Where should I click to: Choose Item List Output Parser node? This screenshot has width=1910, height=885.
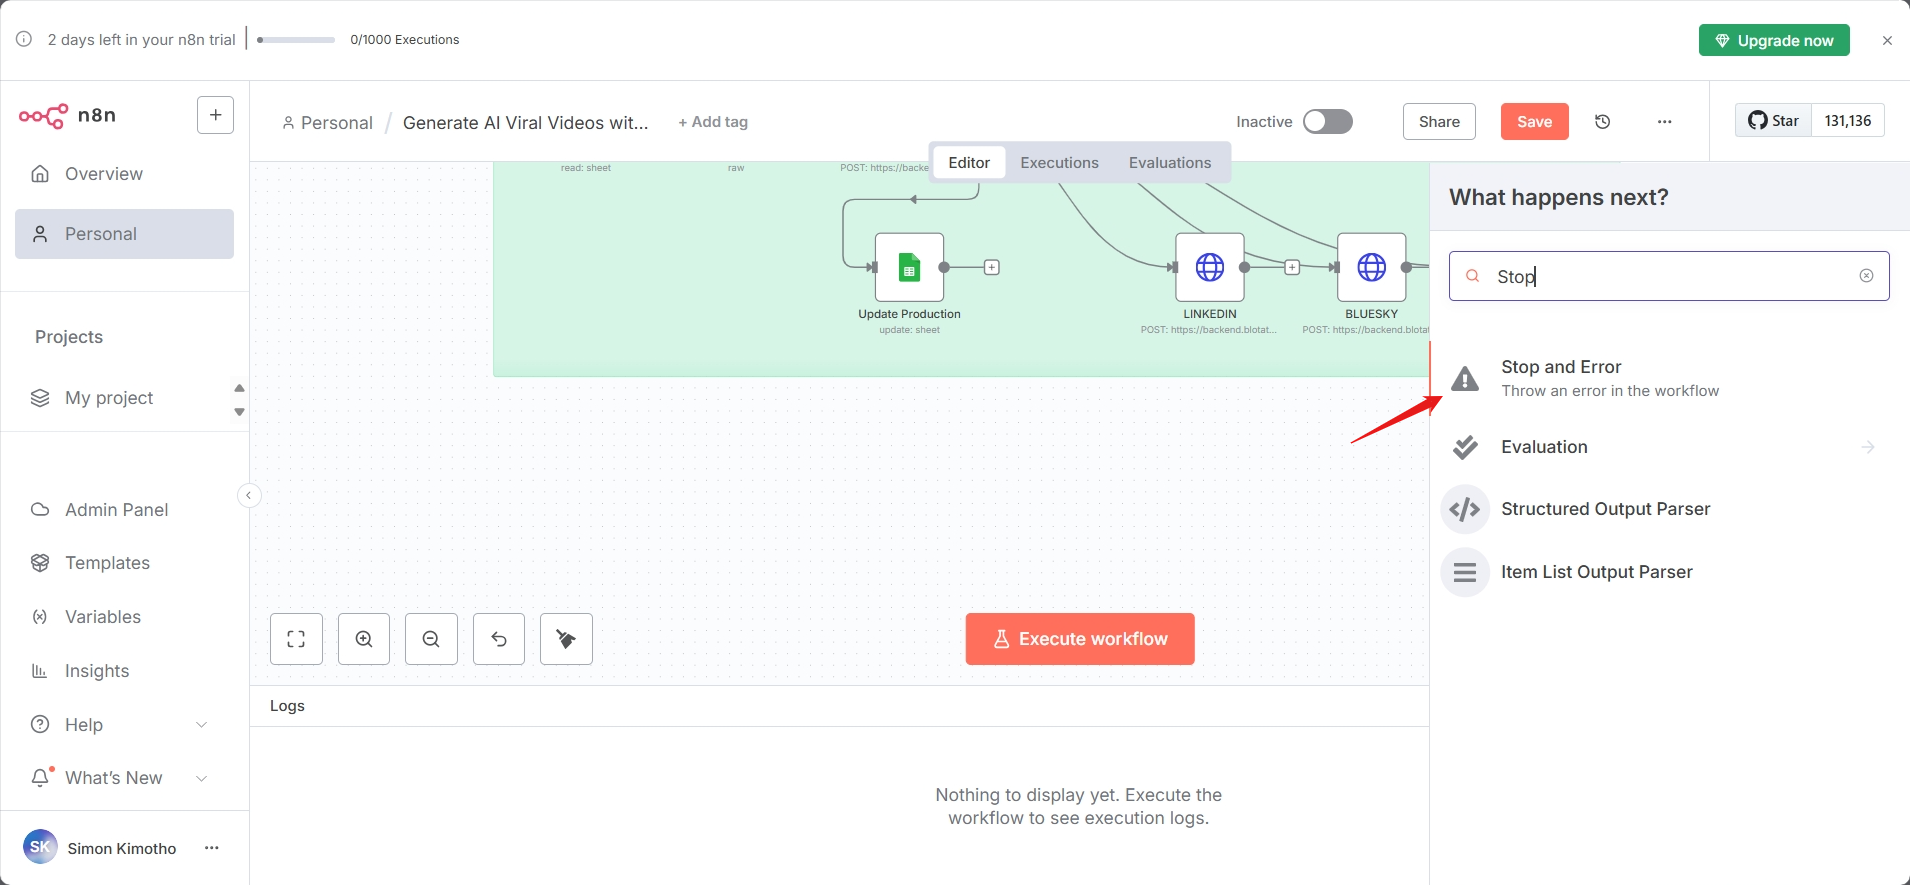point(1668,572)
